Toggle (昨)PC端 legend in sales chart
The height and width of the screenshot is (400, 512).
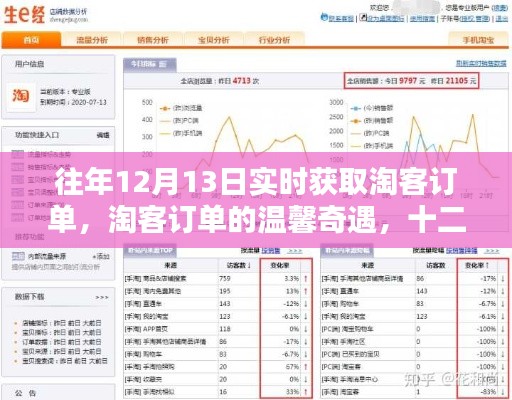[370, 134]
